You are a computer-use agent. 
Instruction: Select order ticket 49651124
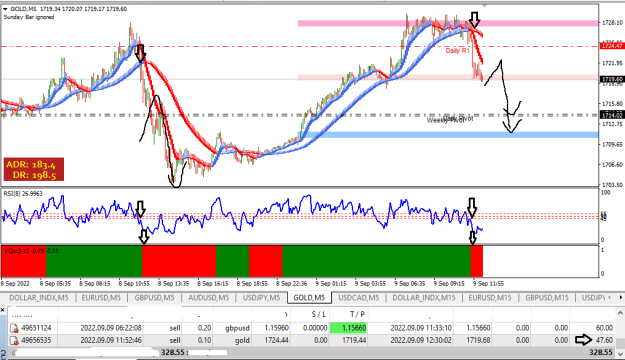pyautogui.click(x=36, y=328)
